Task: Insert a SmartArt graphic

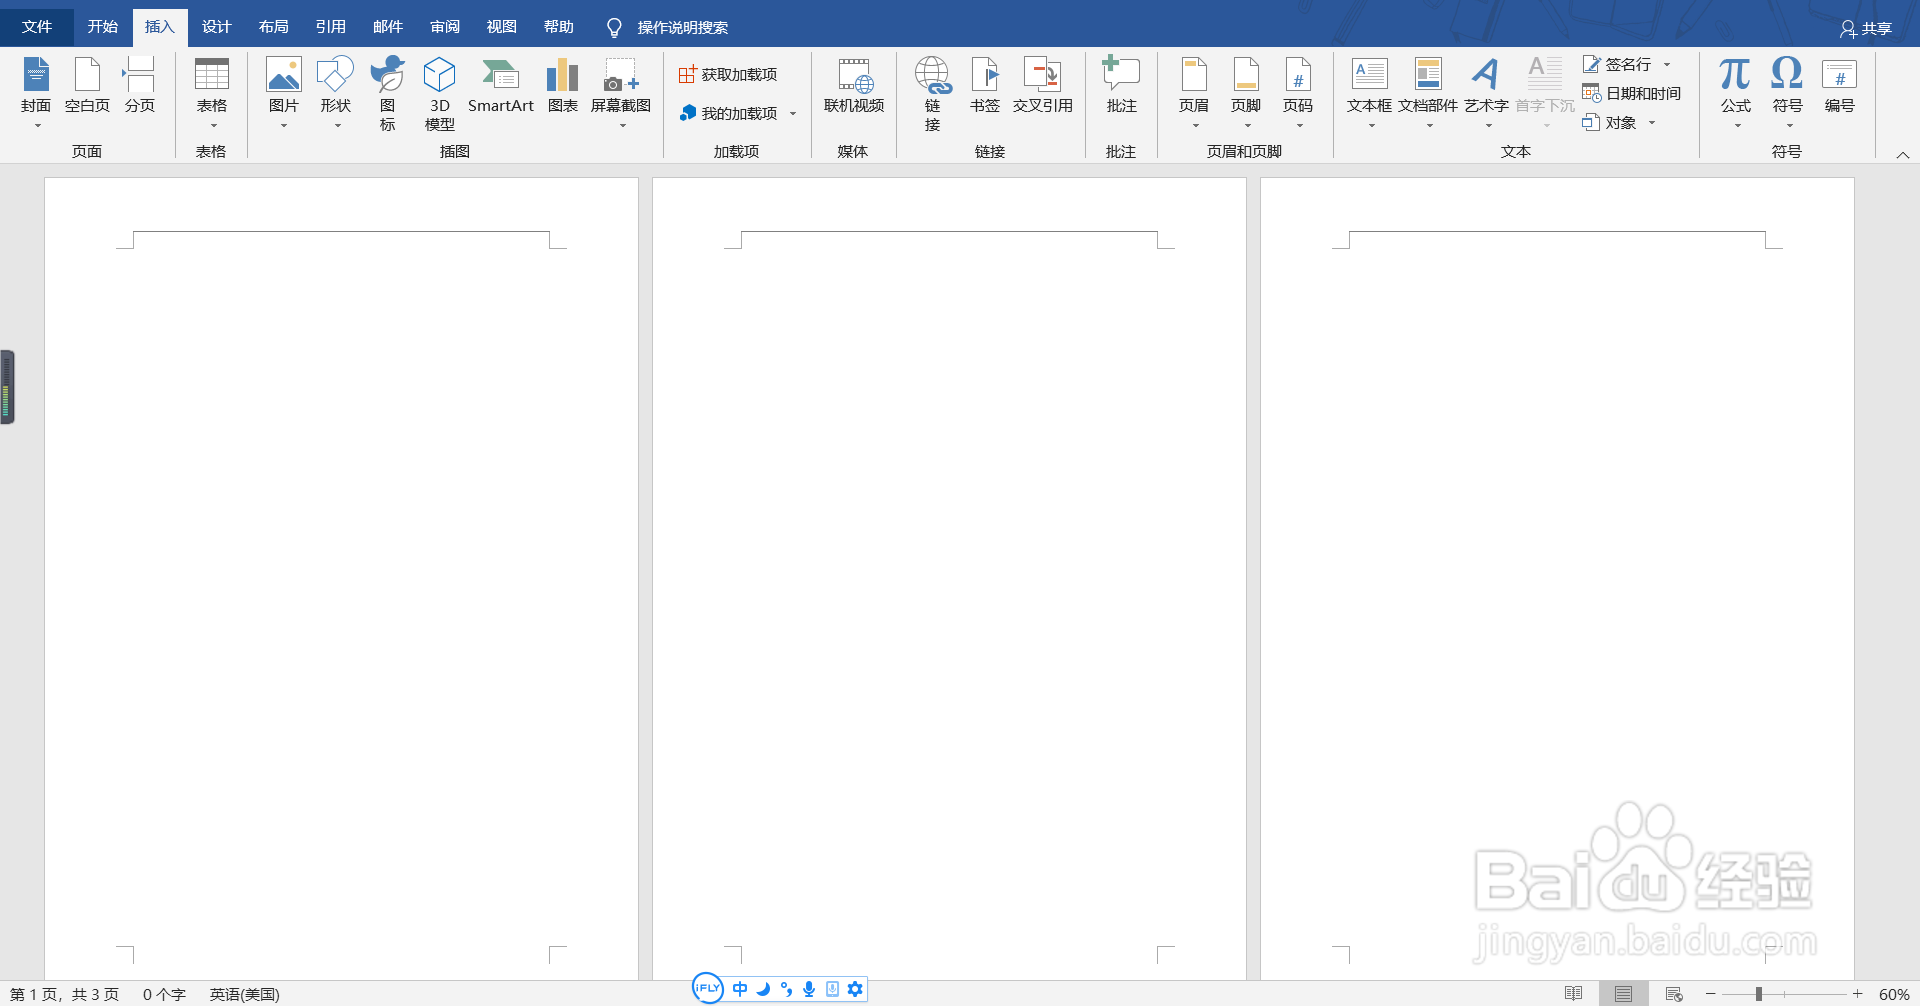Action: [x=500, y=87]
